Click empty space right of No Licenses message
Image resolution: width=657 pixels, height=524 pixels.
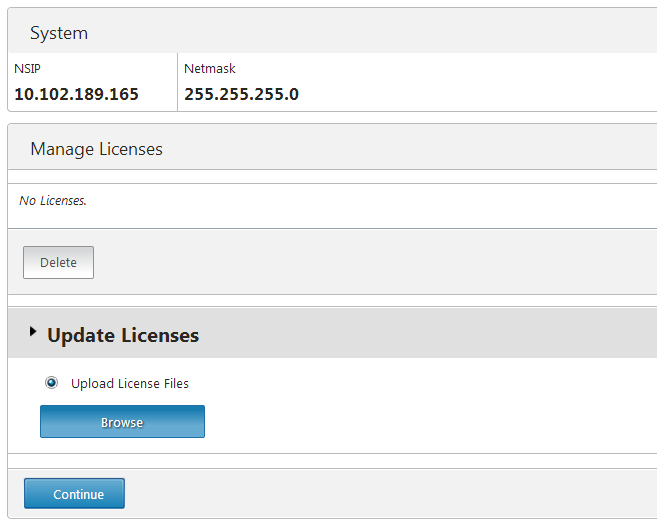pyautogui.click(x=380, y=201)
